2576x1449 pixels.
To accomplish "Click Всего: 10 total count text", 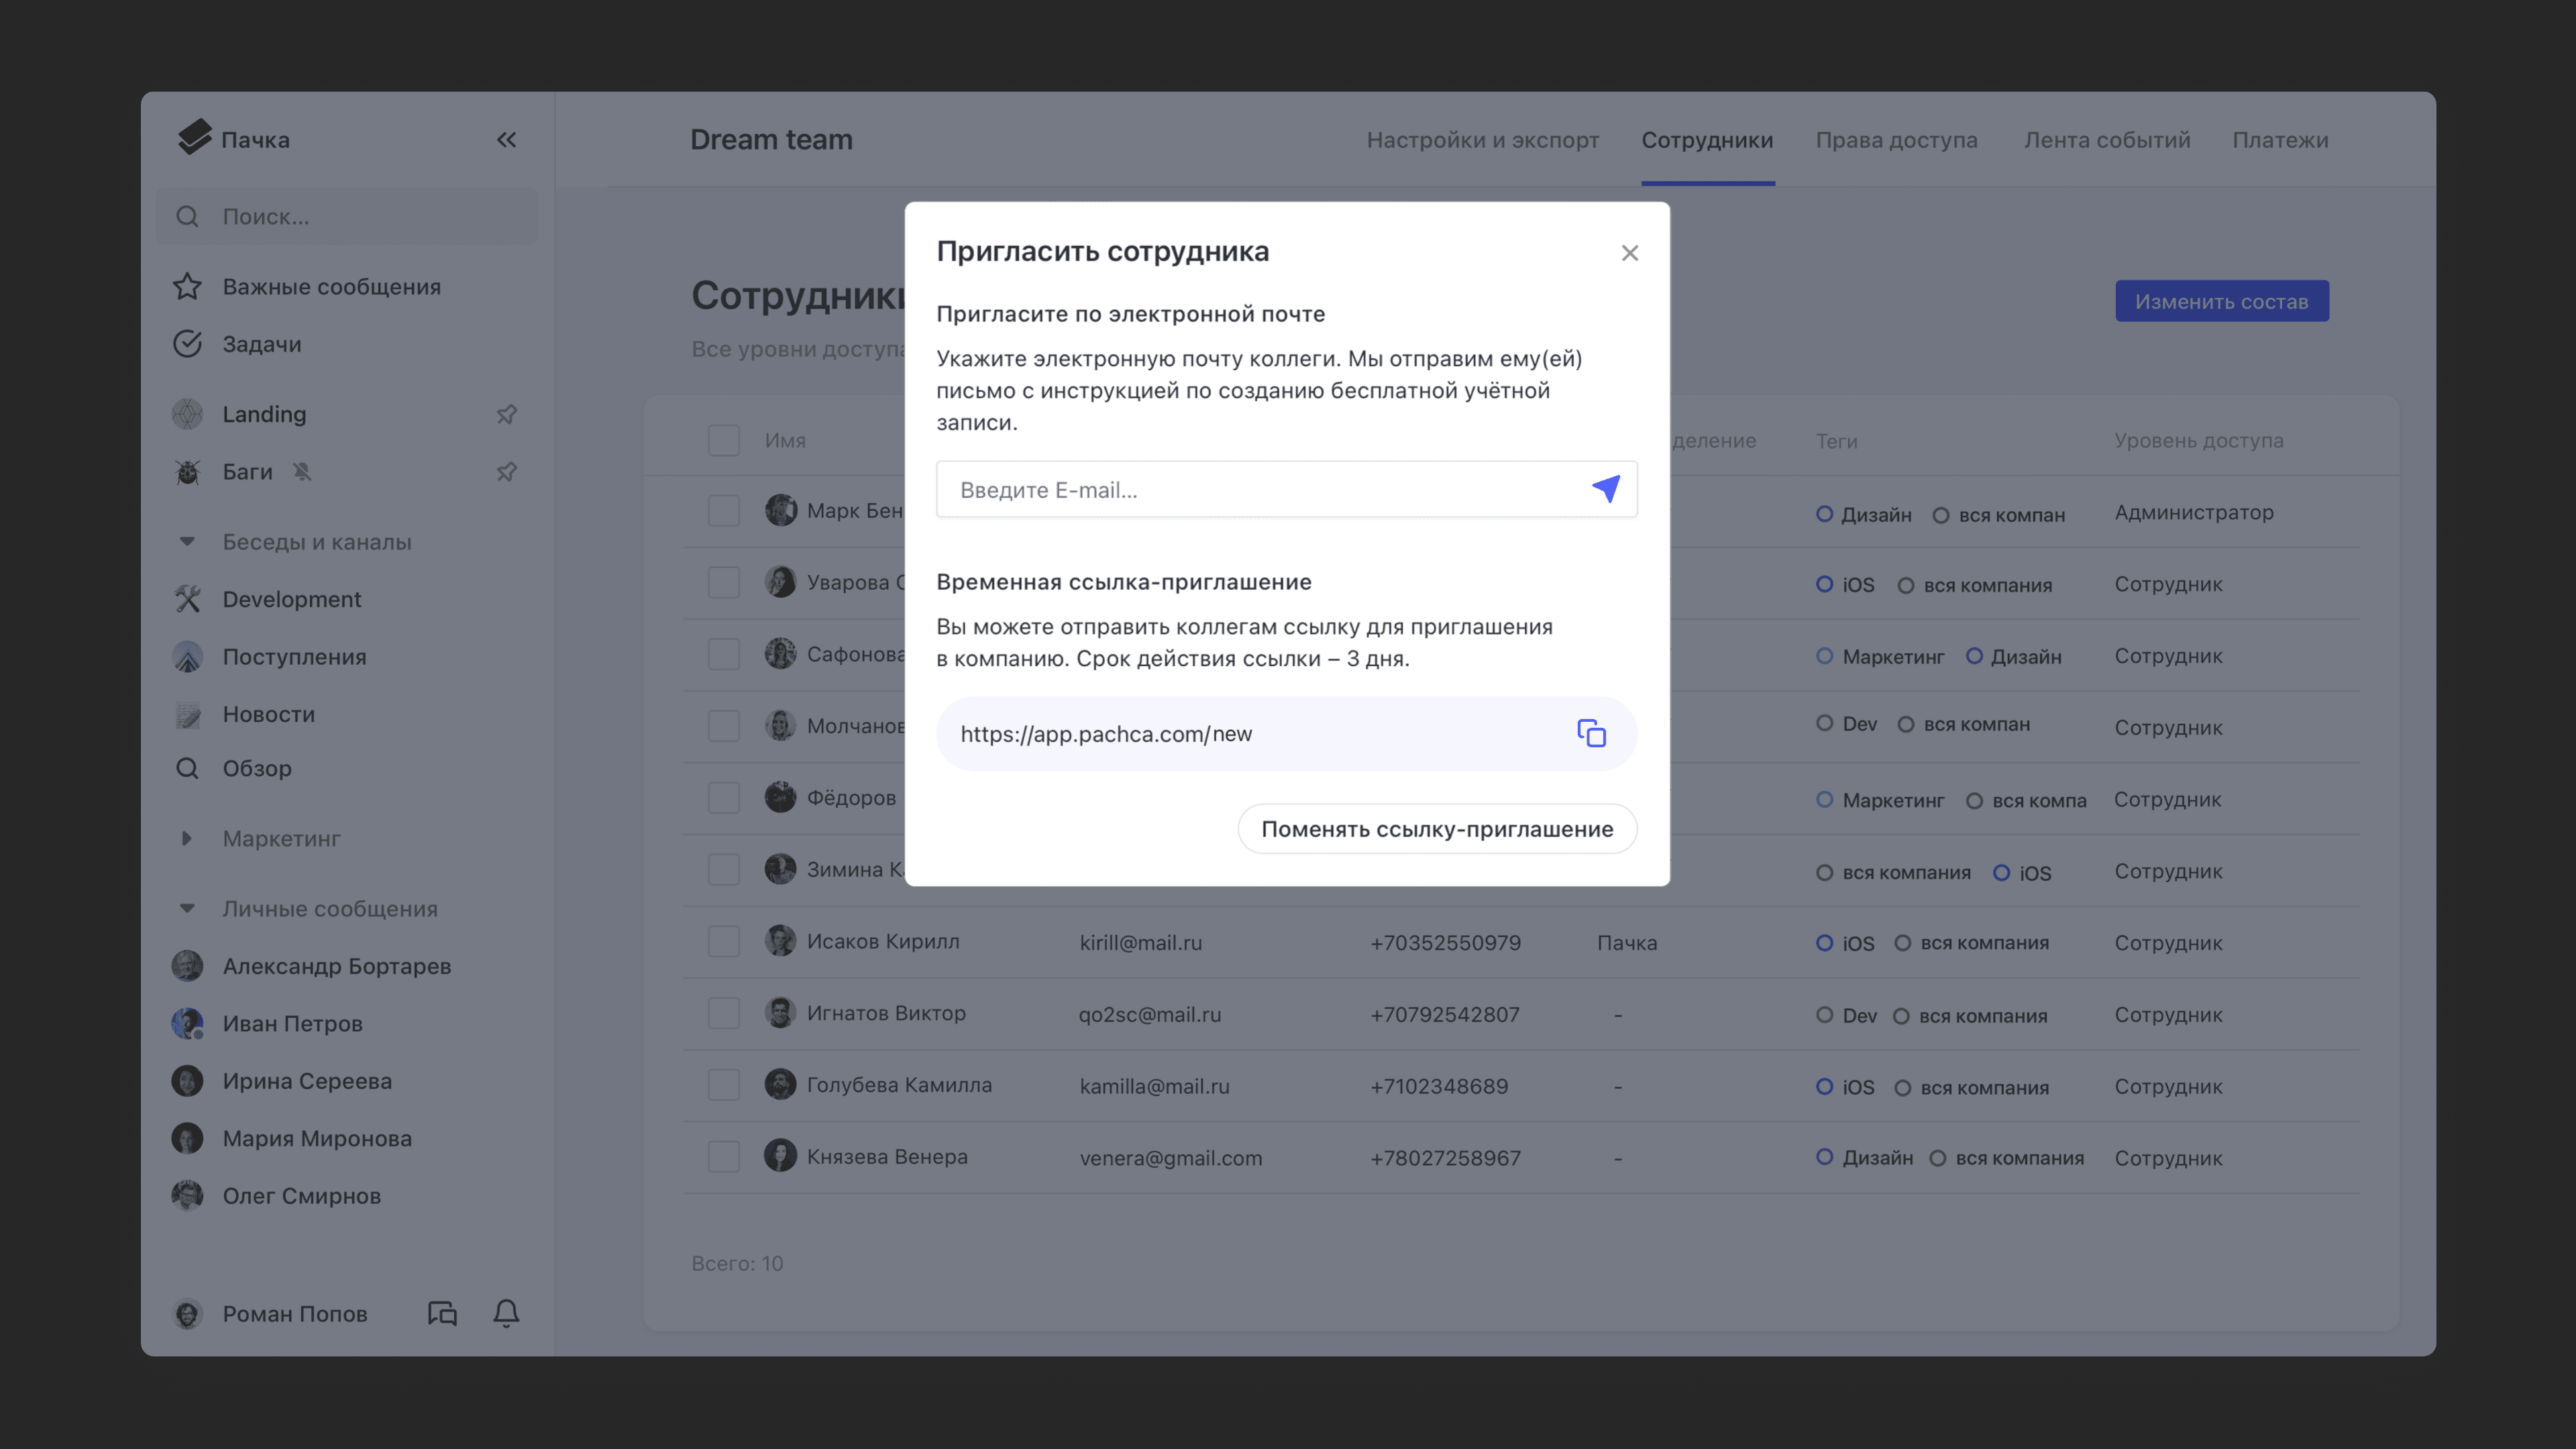I will 737,1263.
